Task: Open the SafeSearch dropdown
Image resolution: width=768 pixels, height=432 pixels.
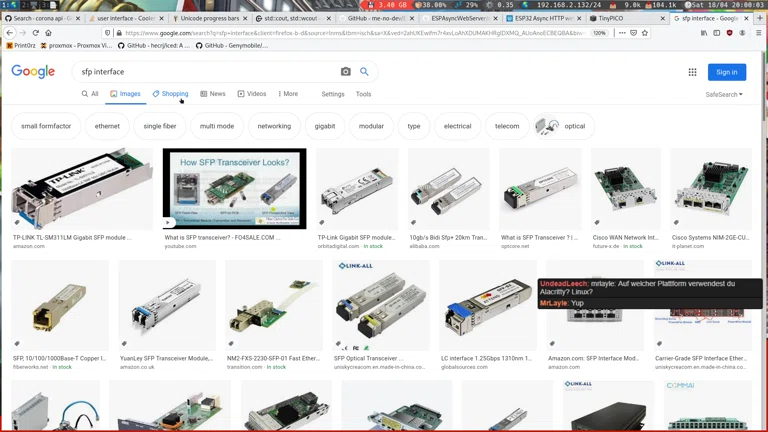Action: coord(724,95)
